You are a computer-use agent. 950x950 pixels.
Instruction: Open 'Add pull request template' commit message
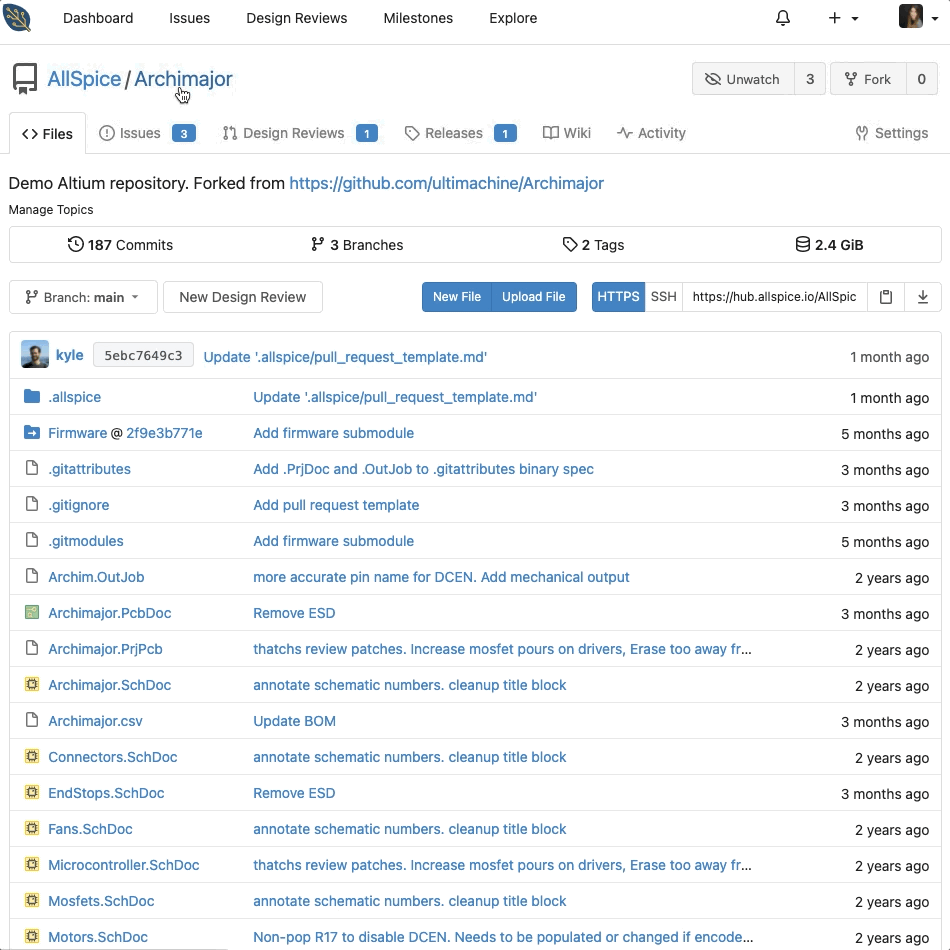click(336, 505)
